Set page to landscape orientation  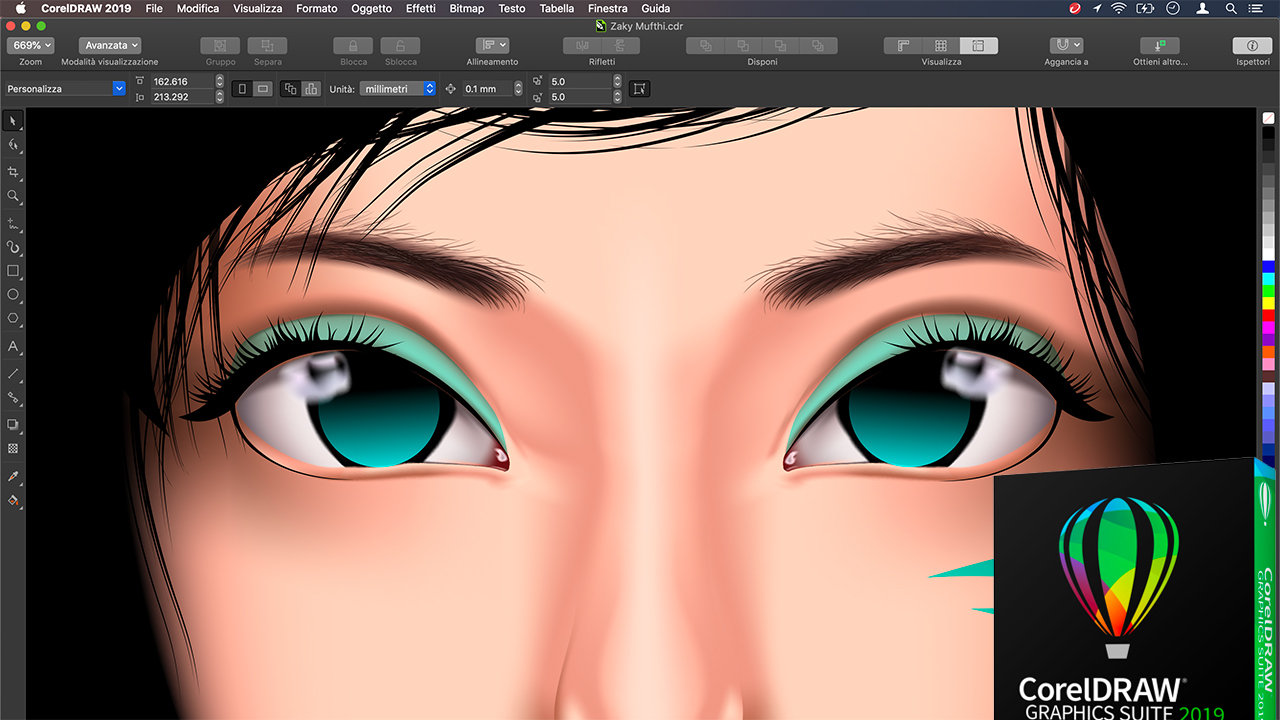pyautogui.click(x=262, y=89)
